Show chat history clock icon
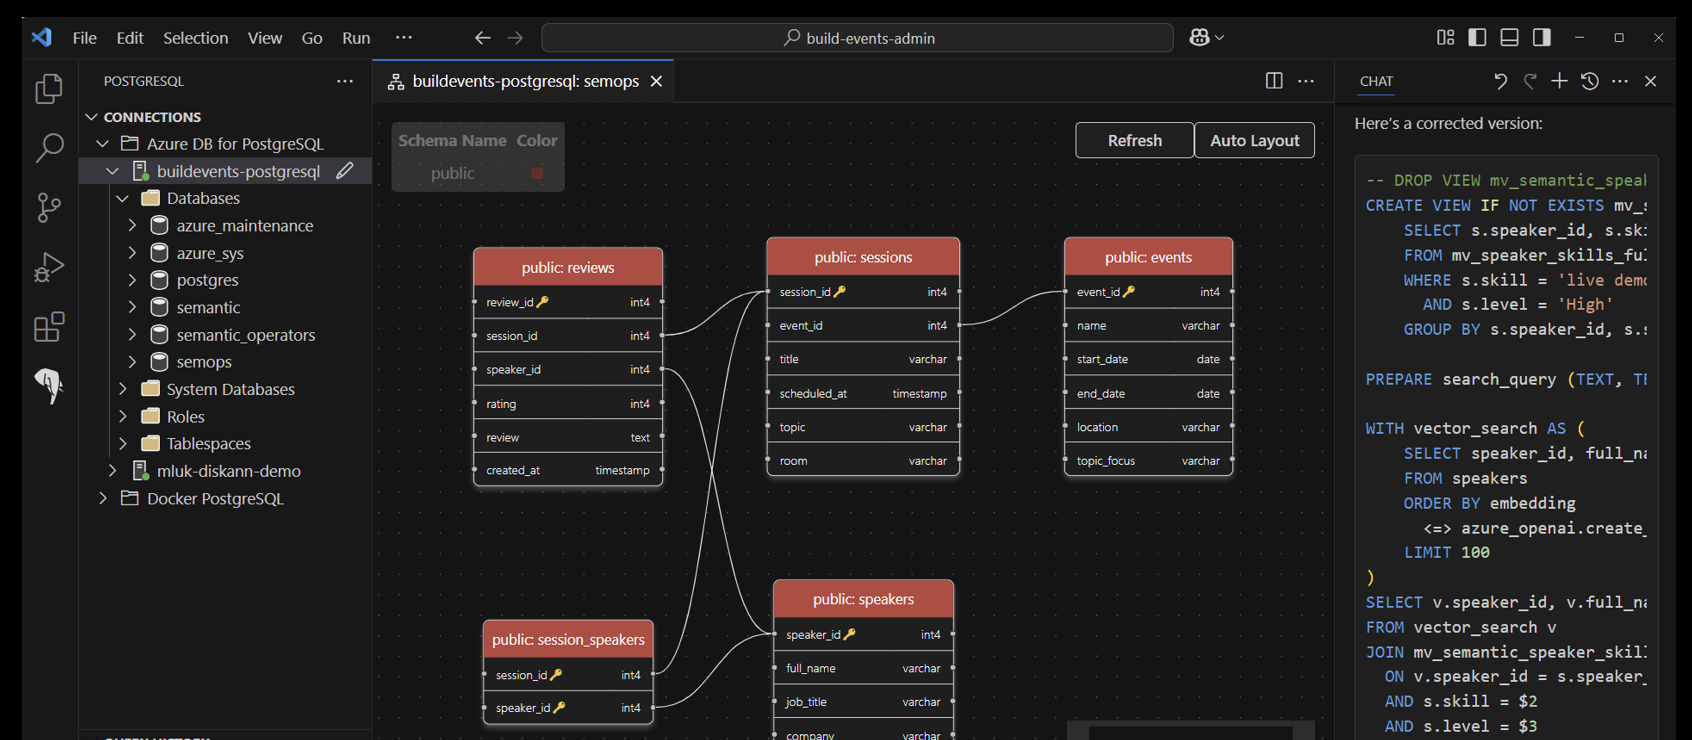 click(x=1590, y=81)
